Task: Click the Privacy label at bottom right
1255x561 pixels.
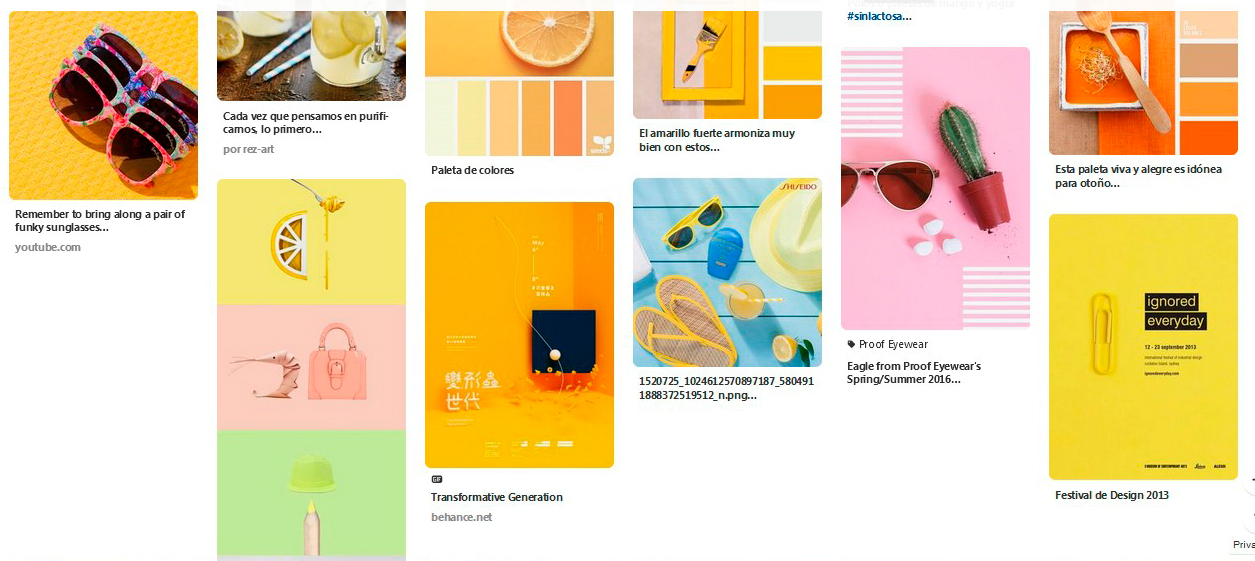Action: 1244,545
